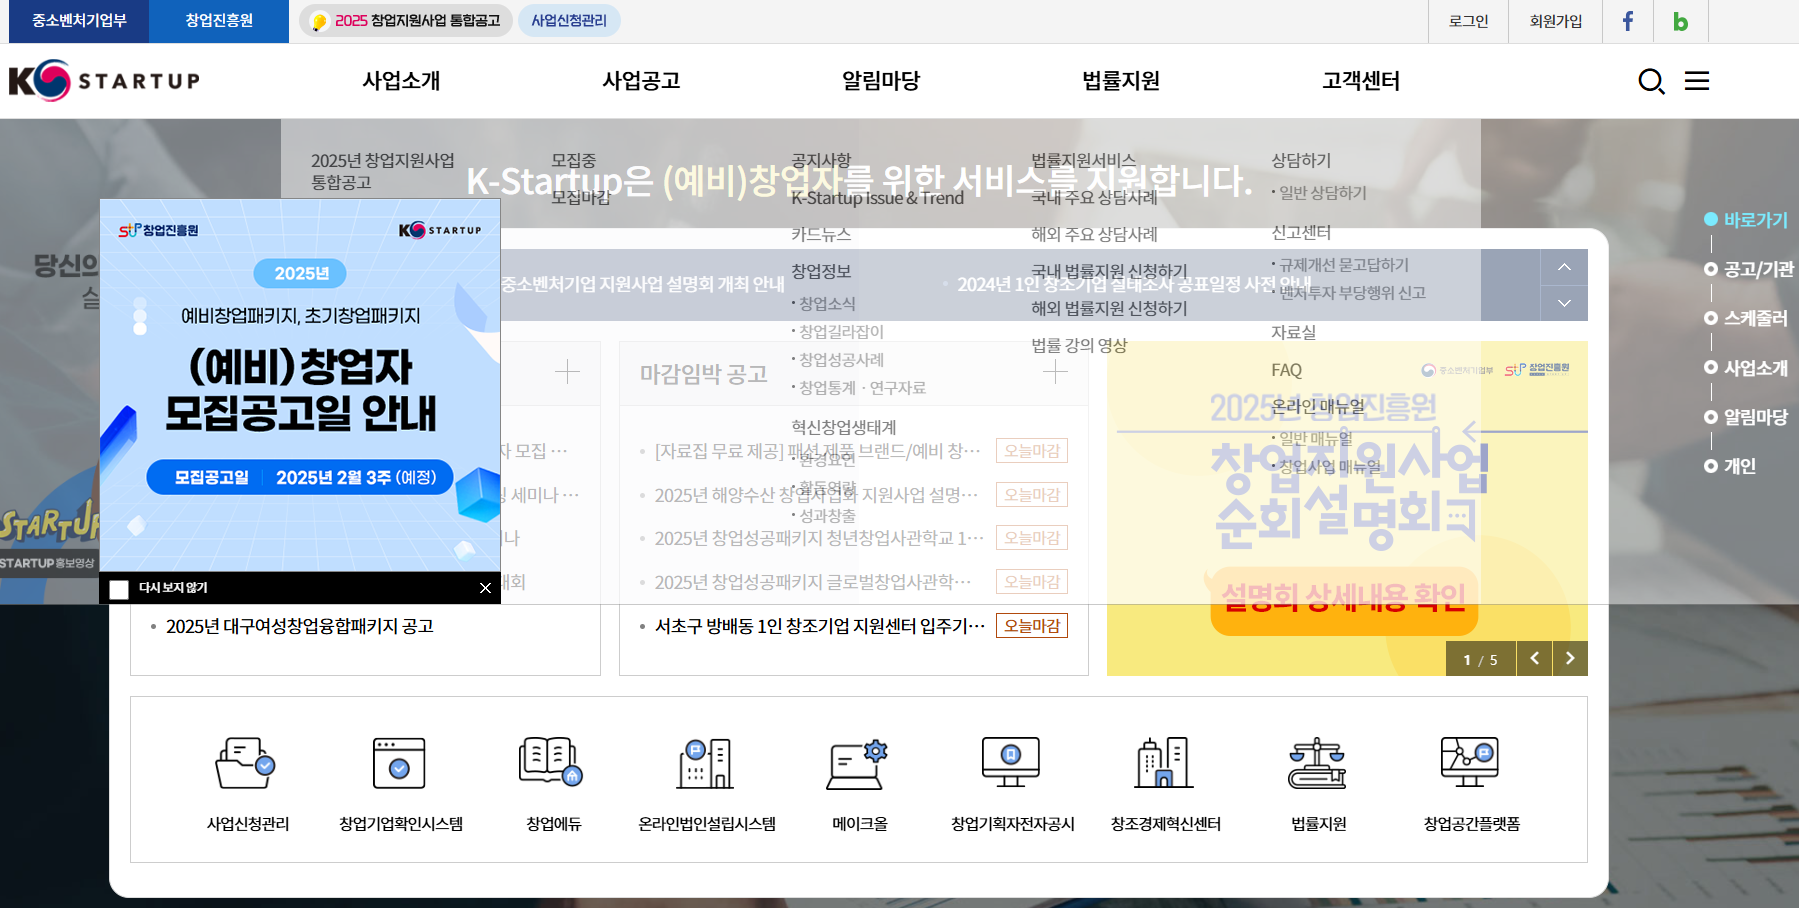Select 혁신창업생태계 submenu item
The width and height of the screenshot is (1799, 908).
tap(844, 427)
